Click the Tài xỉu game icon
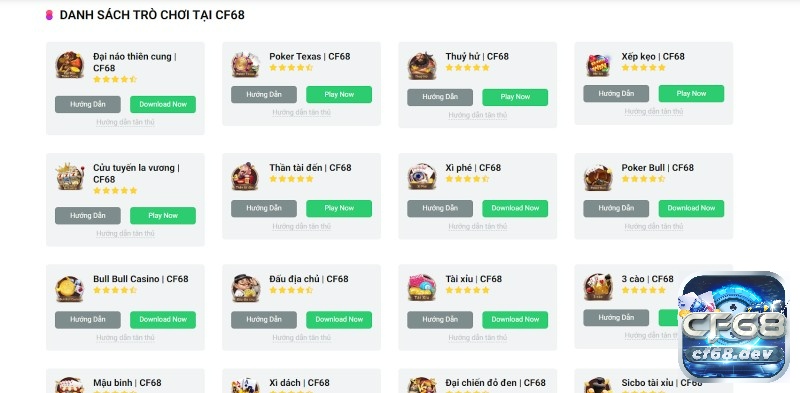Screen dimensions: 800x393 coord(422,288)
